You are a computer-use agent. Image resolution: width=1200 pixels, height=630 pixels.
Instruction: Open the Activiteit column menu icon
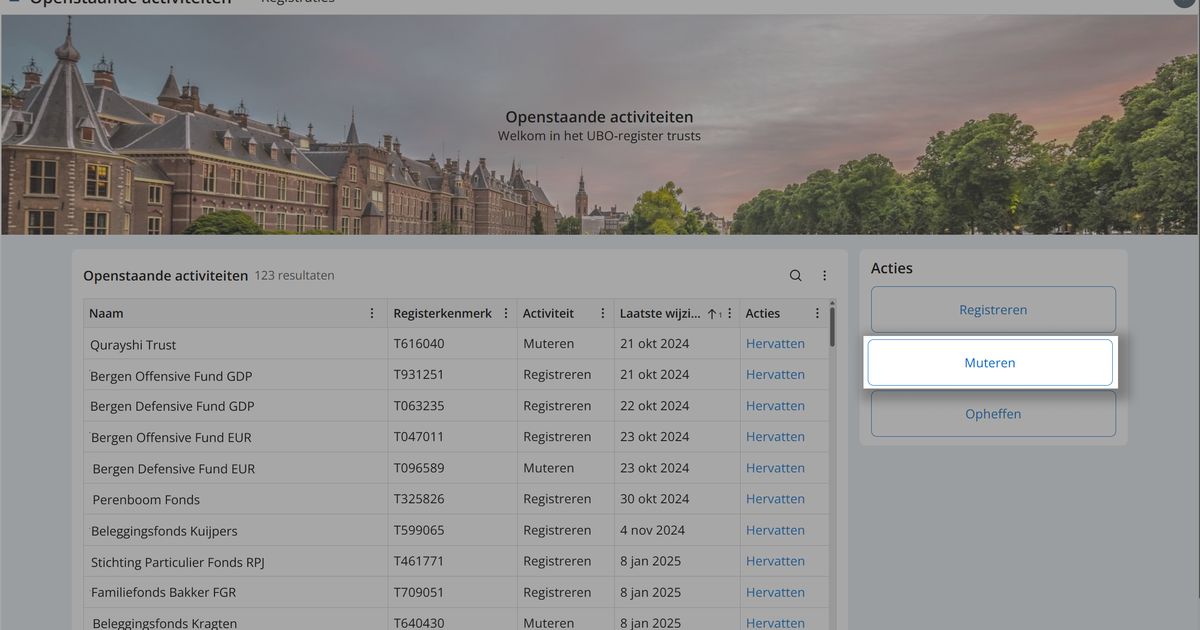coord(603,312)
